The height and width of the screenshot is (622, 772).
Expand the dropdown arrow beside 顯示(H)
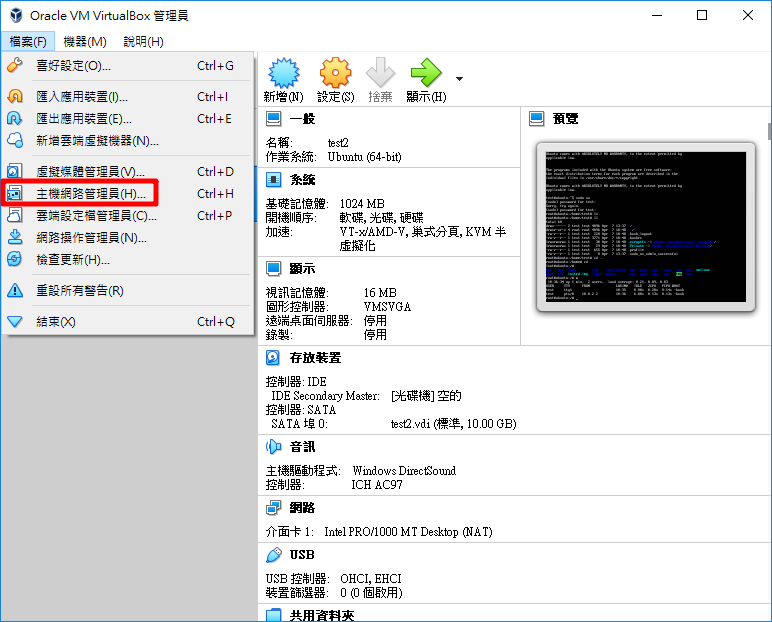(x=459, y=78)
